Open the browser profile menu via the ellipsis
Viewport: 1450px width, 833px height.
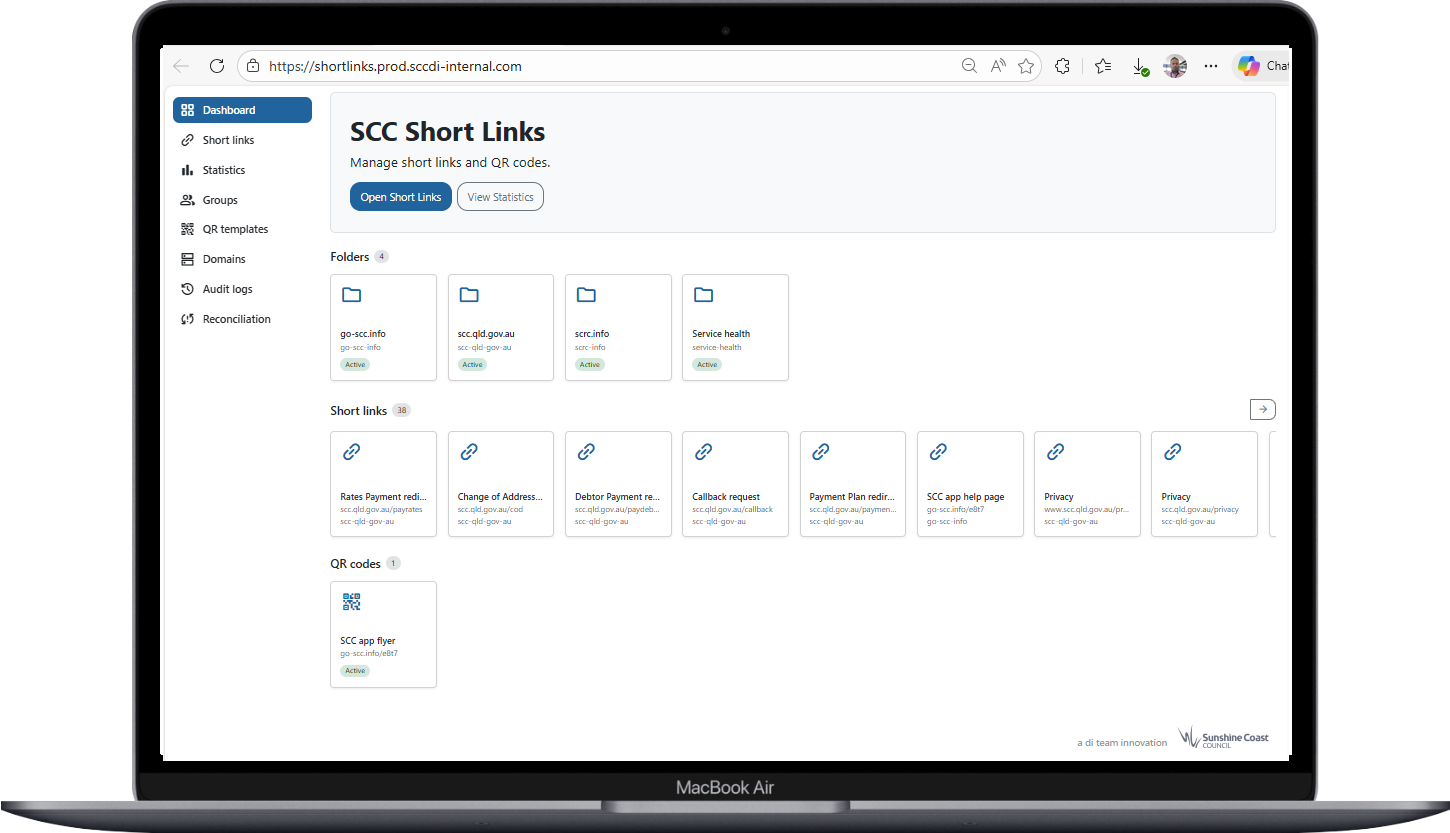tap(1210, 65)
